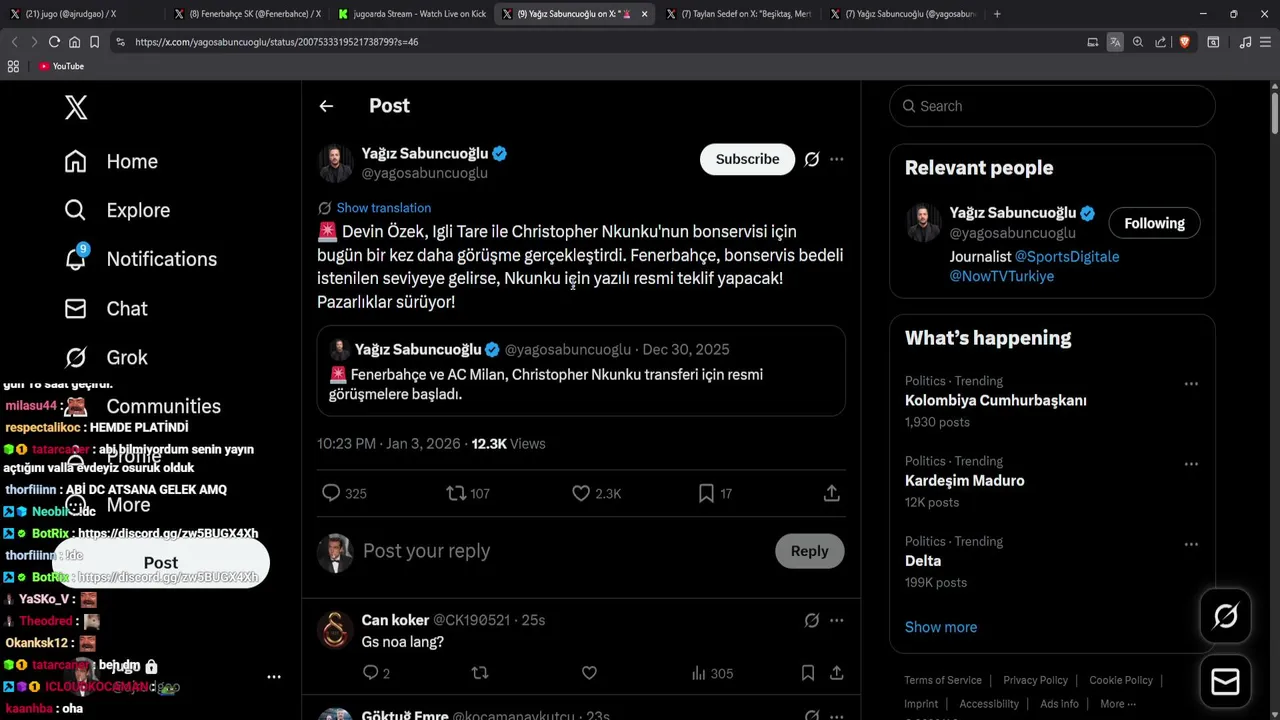
Task: Click Show more under What's happening
Action: (941, 627)
